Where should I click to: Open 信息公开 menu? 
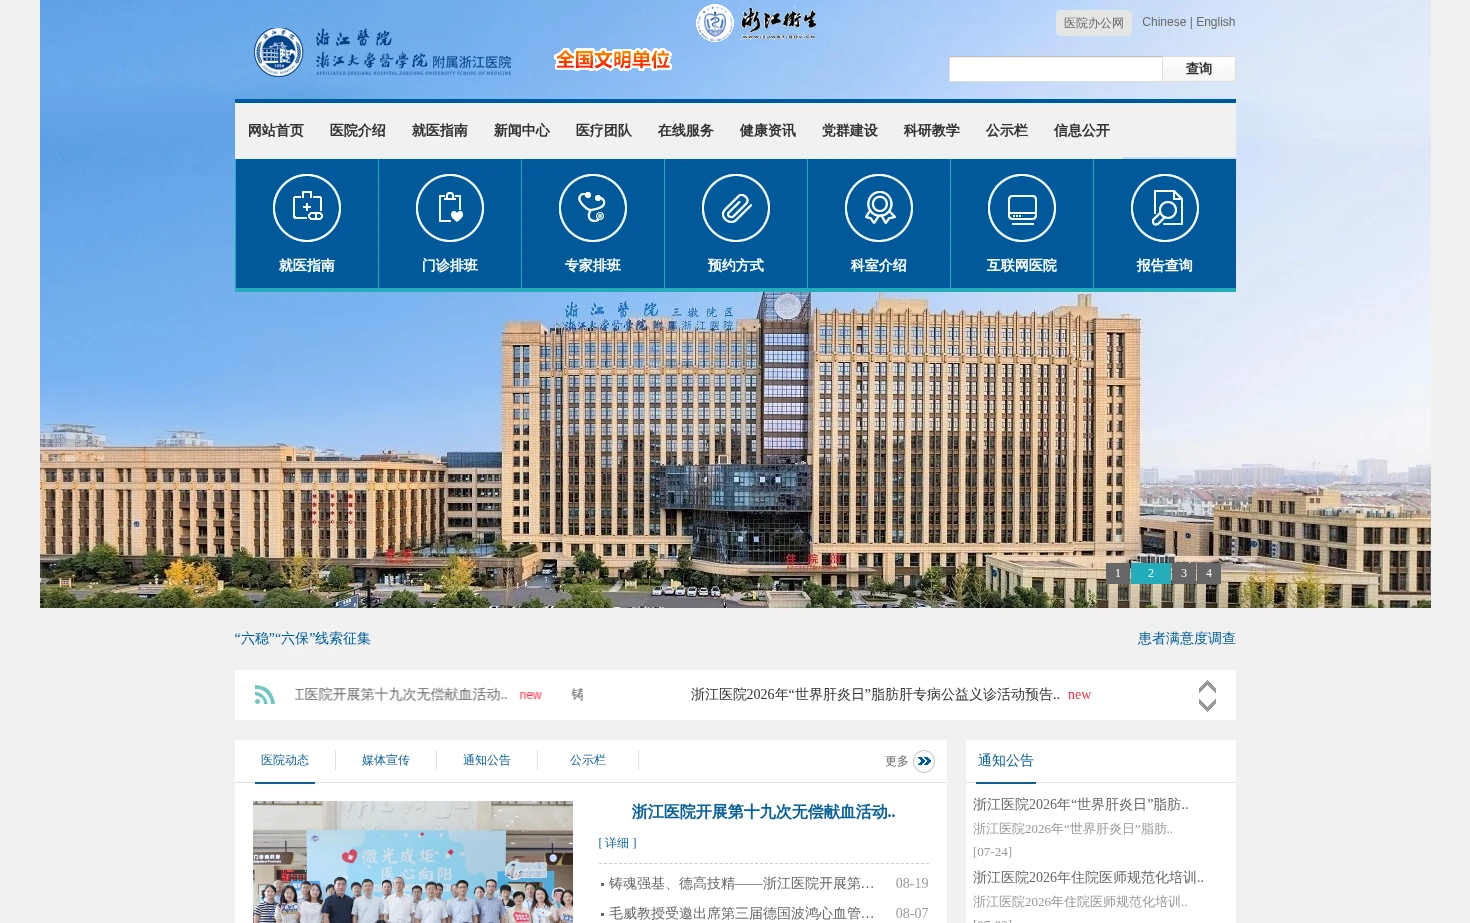coord(1082,131)
